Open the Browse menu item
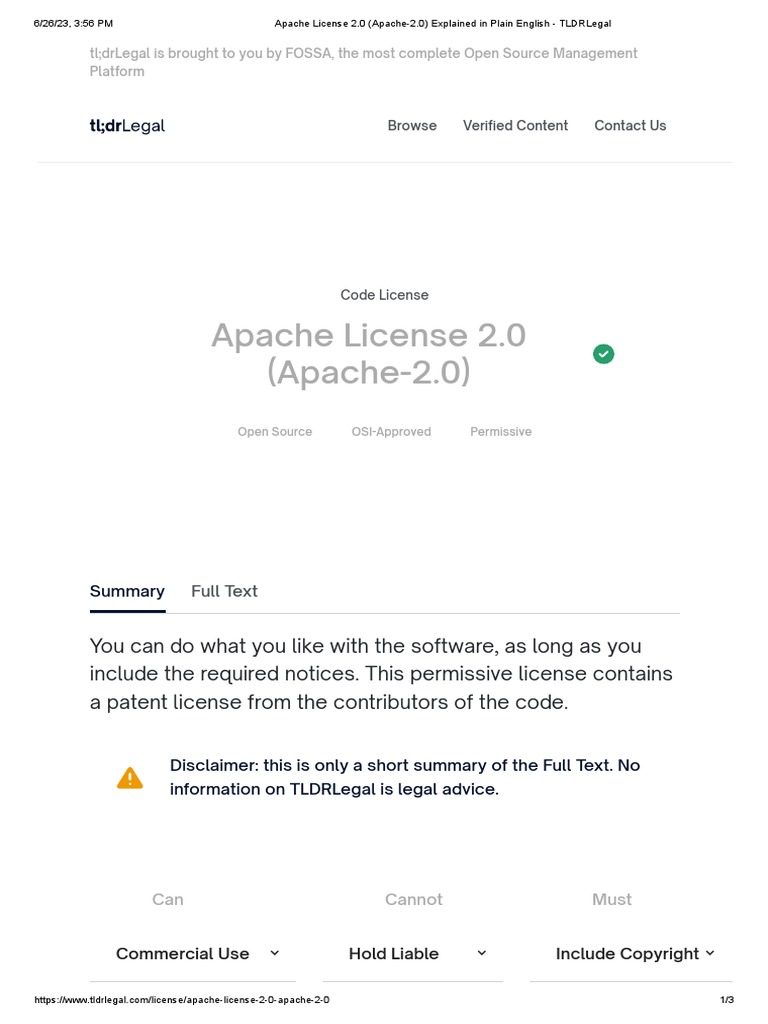This screenshot has height=1024, width=768. pyautogui.click(x=412, y=126)
